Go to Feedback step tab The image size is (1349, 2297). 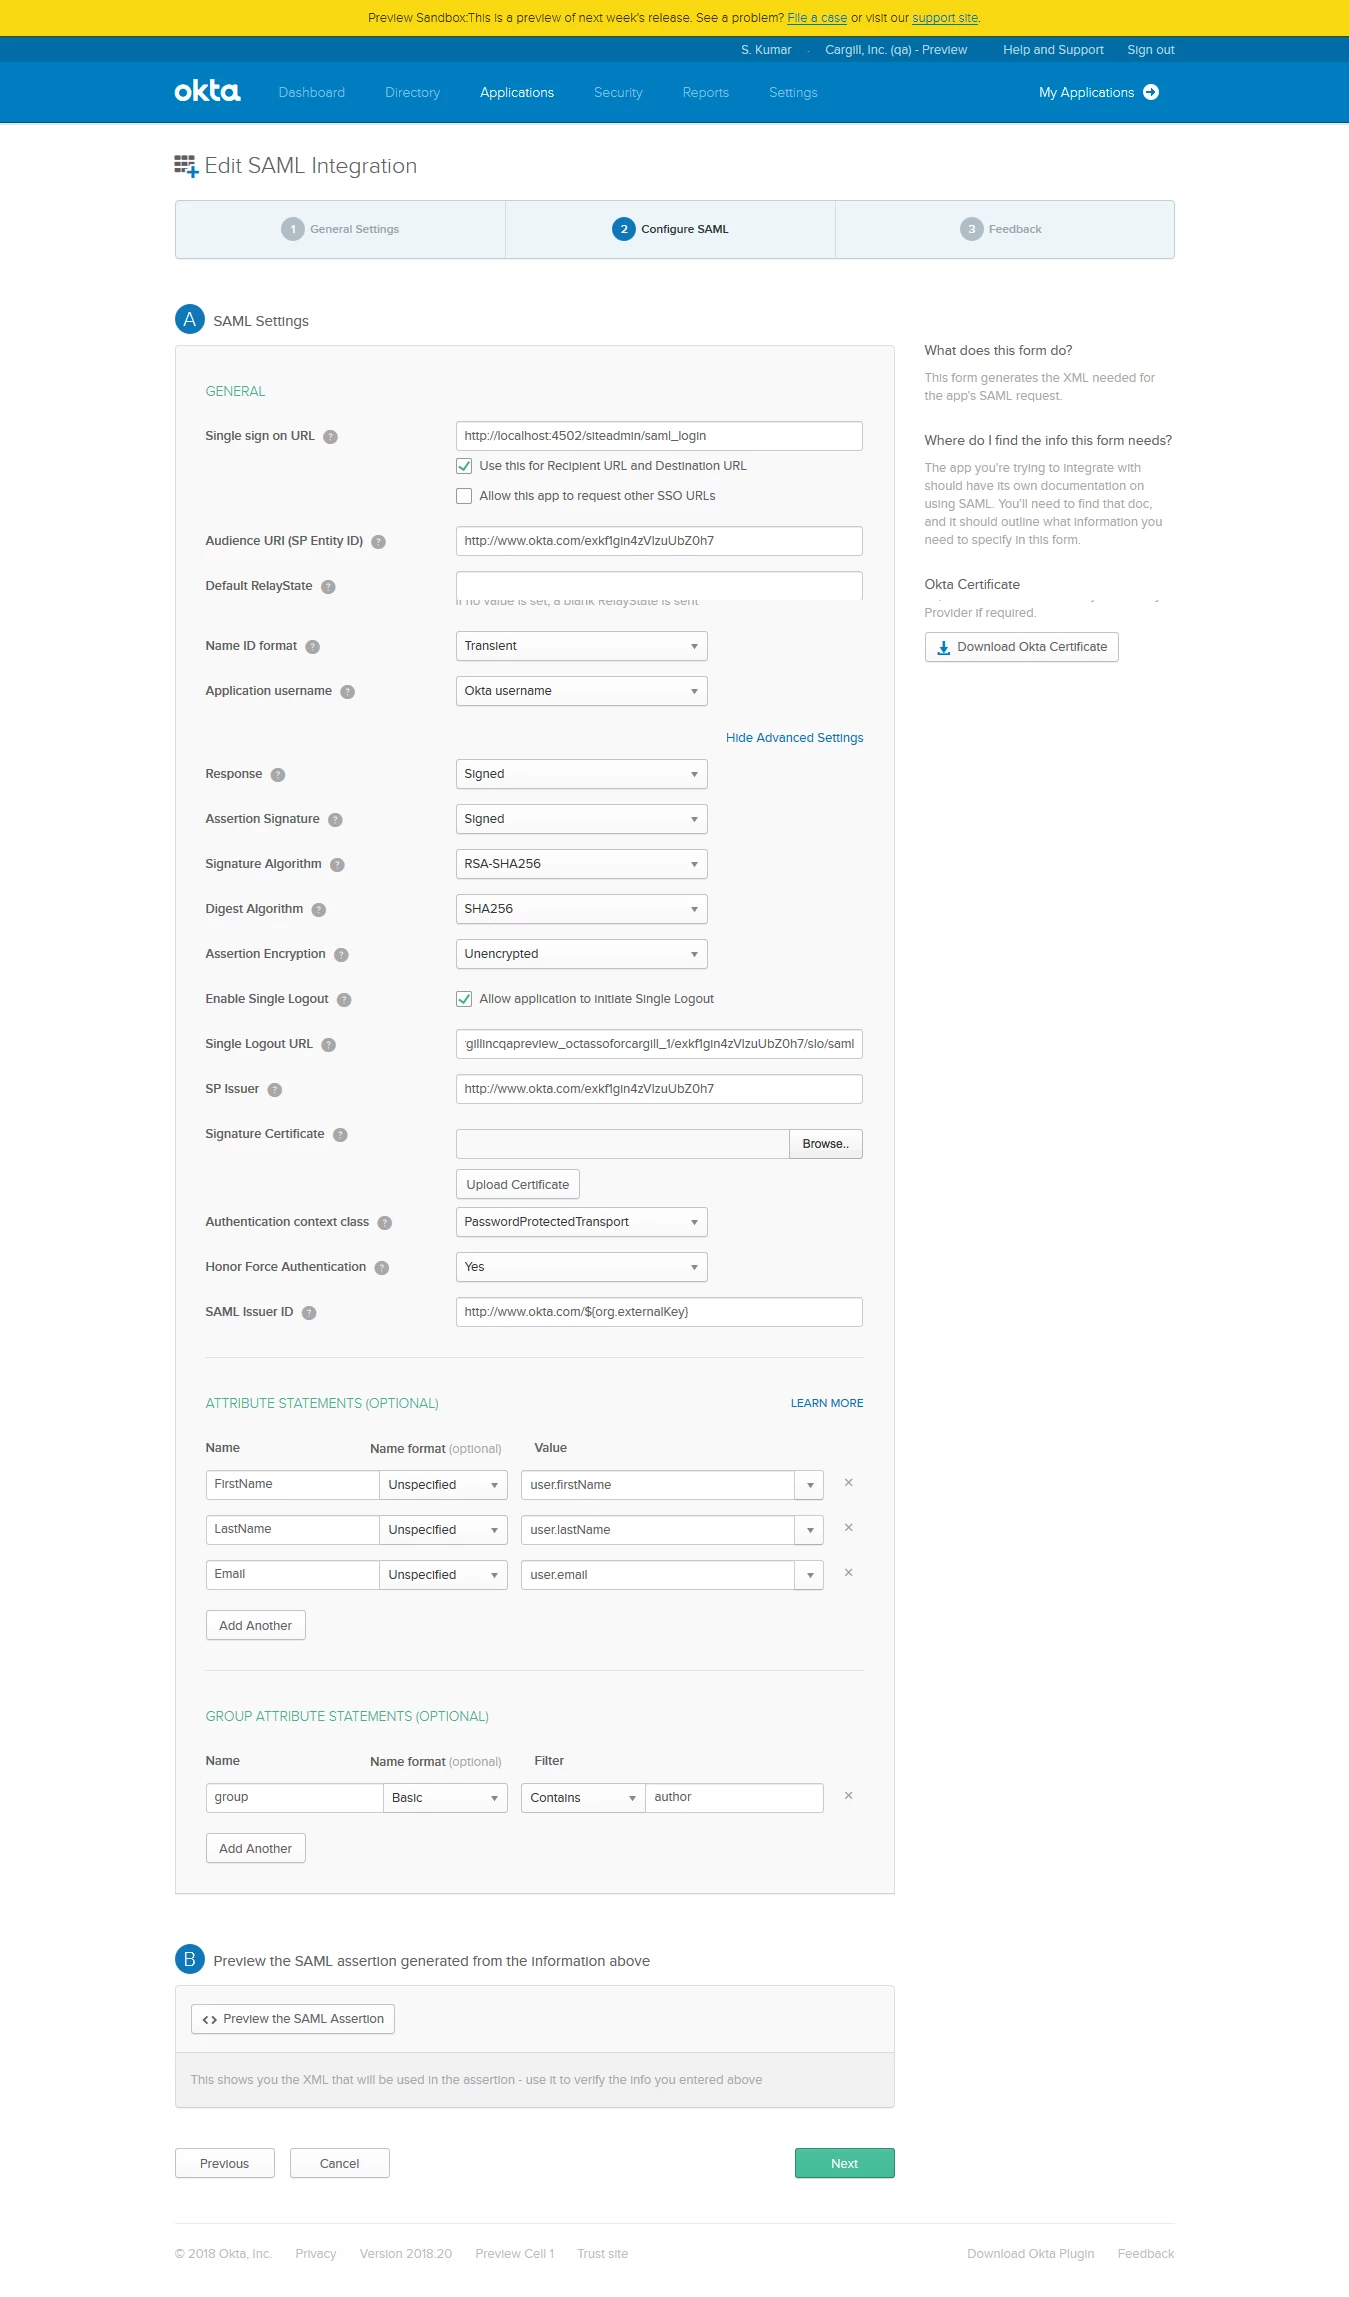(1004, 229)
